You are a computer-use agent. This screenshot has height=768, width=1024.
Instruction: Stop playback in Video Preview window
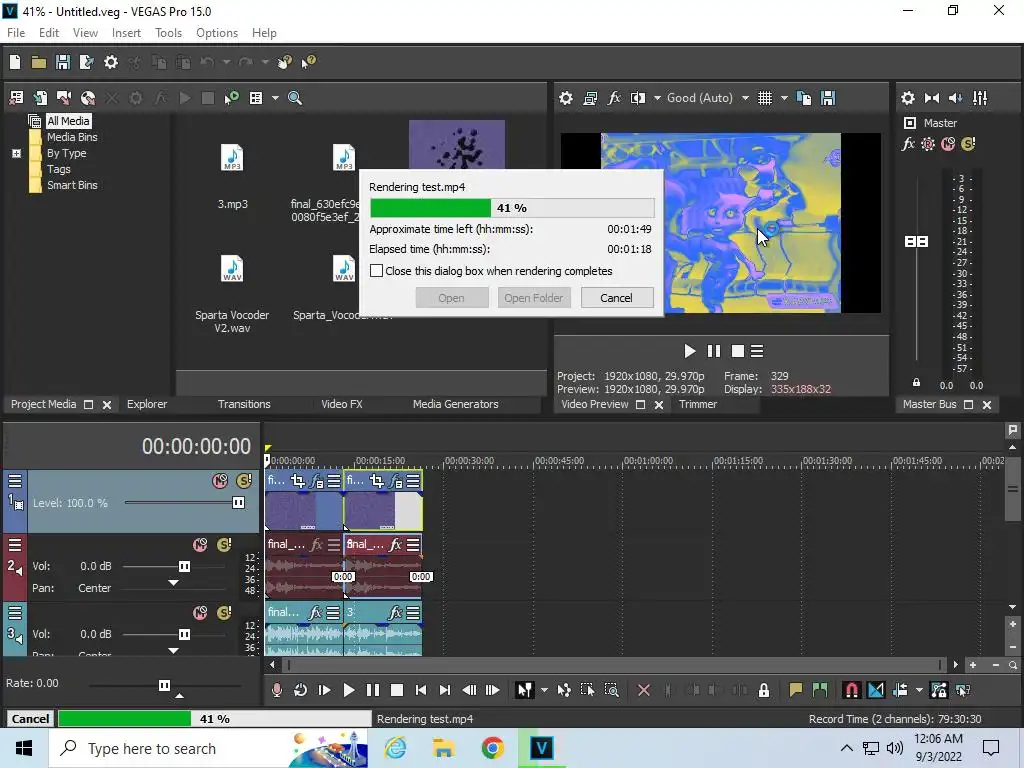pos(737,351)
